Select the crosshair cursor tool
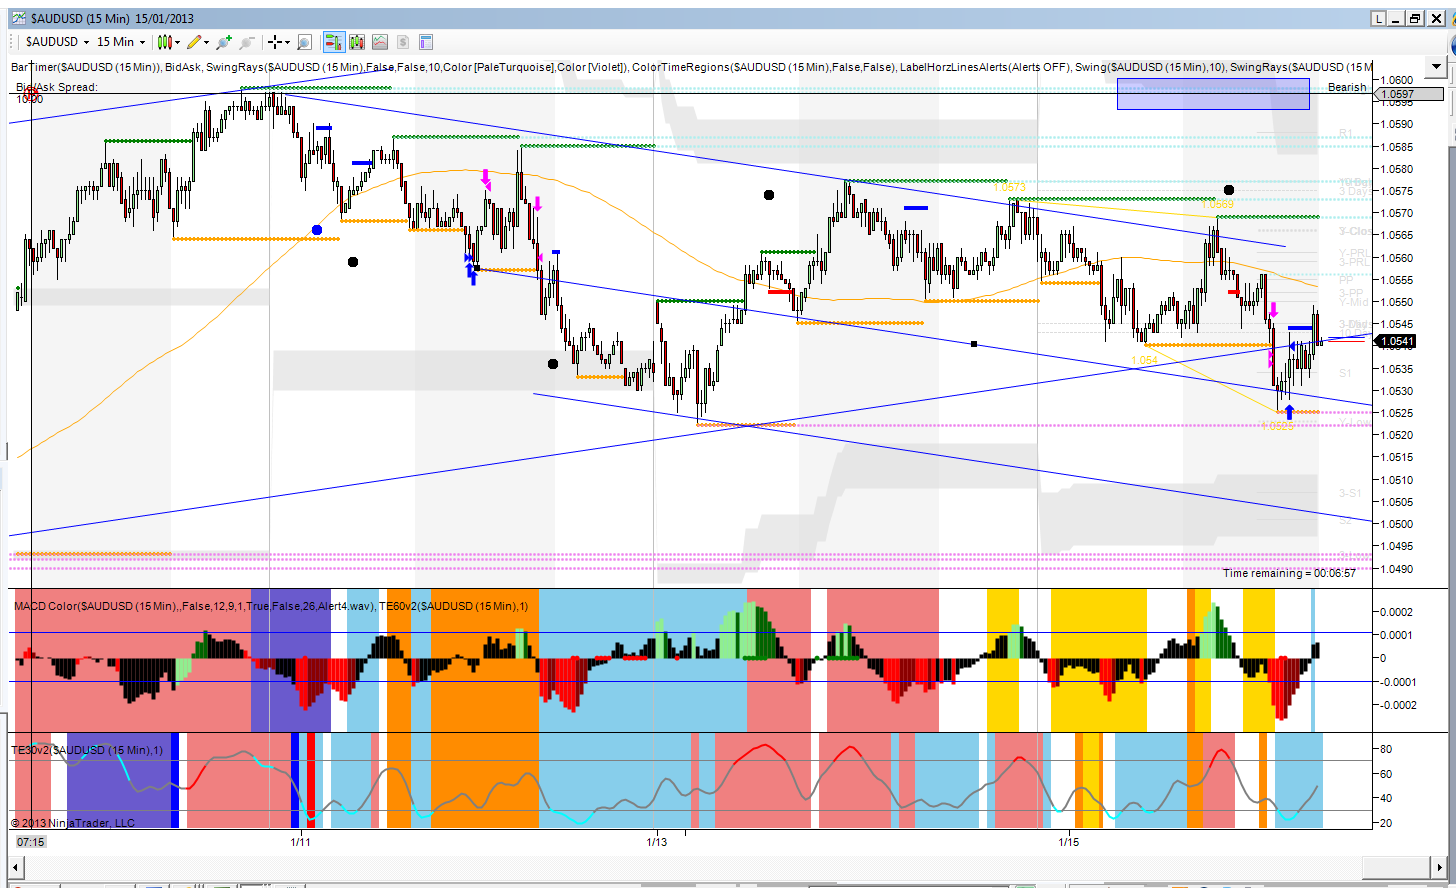The height and width of the screenshot is (888, 1456). click(x=274, y=42)
